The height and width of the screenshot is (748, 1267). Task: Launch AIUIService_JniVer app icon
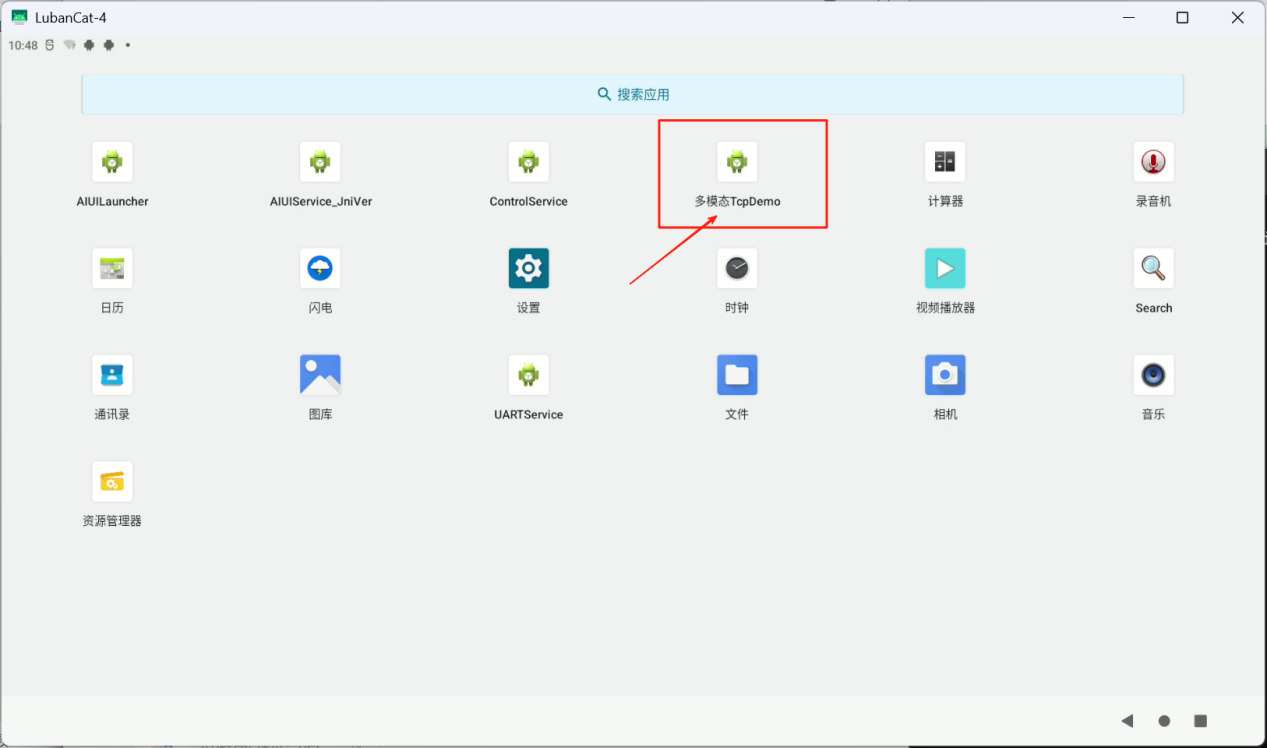pyautogui.click(x=320, y=162)
